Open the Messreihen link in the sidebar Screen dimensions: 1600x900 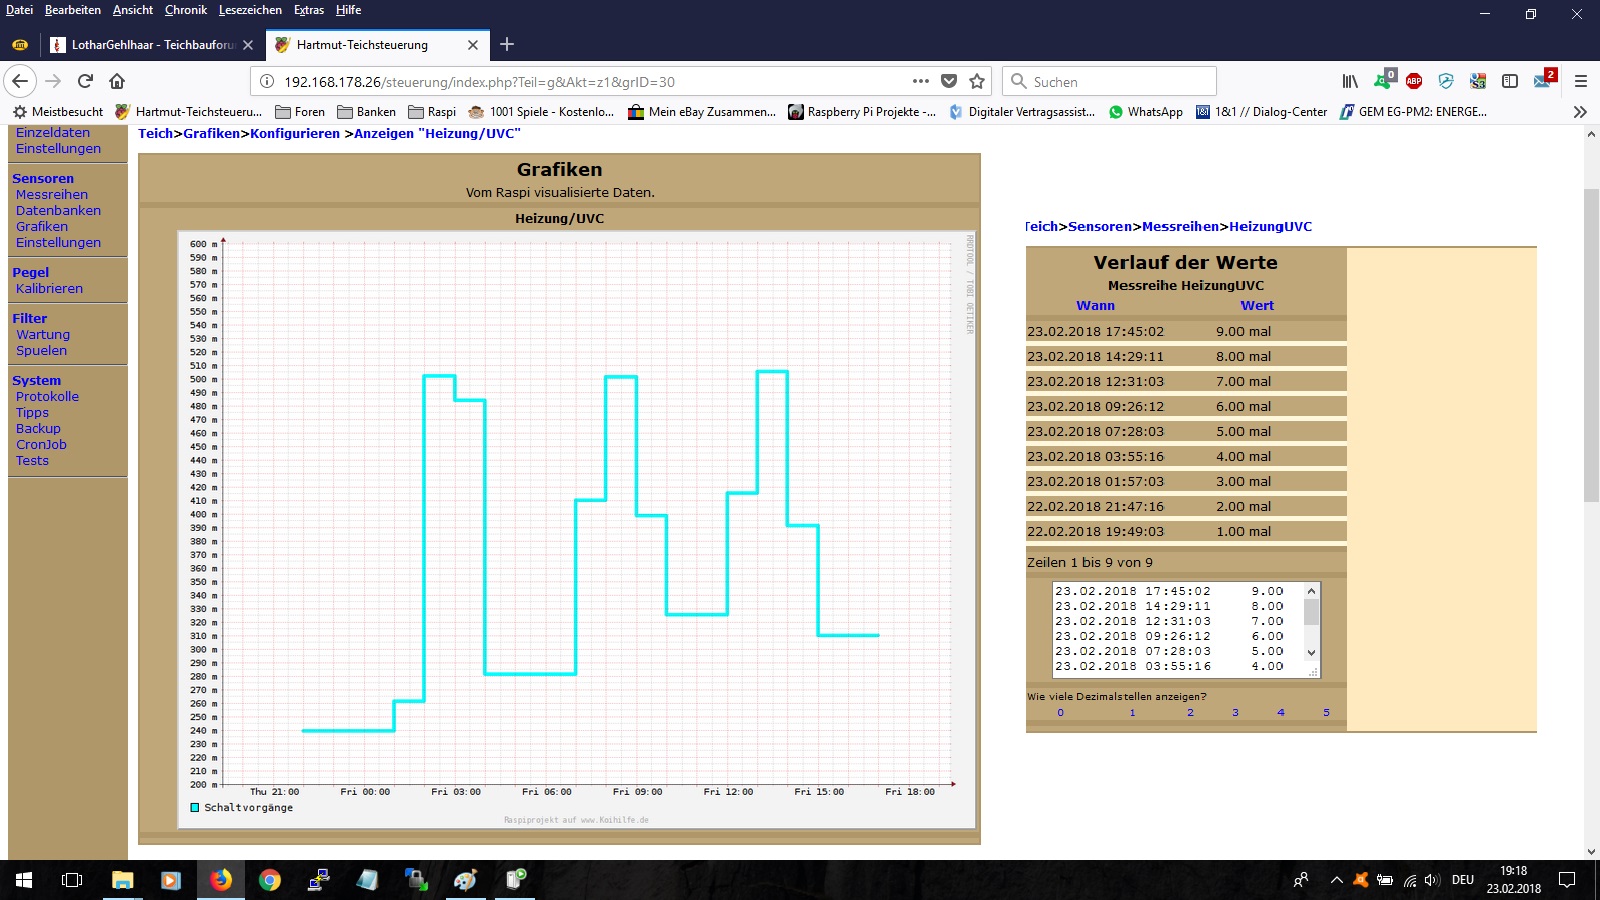52,195
